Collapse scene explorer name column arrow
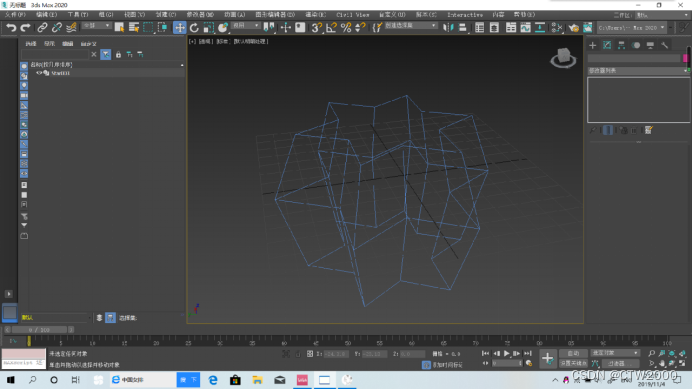This screenshot has width=693, height=390. (x=182, y=65)
